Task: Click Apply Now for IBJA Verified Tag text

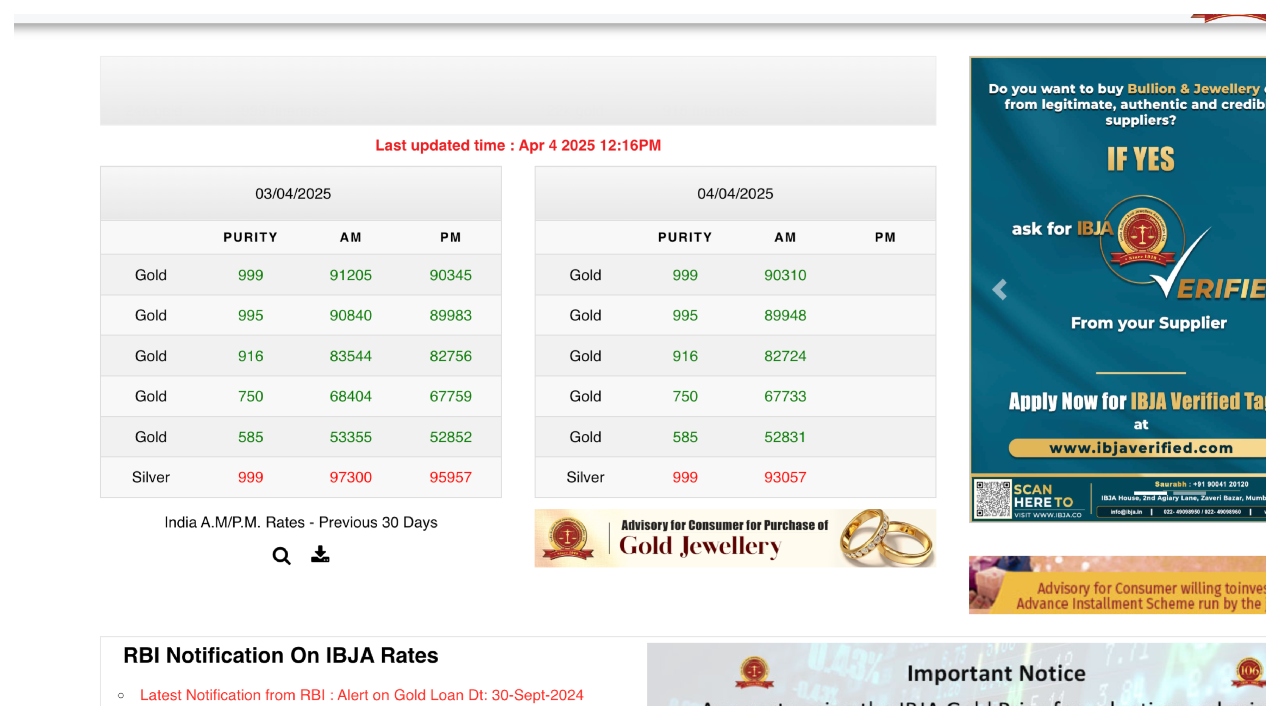Action: point(1138,402)
